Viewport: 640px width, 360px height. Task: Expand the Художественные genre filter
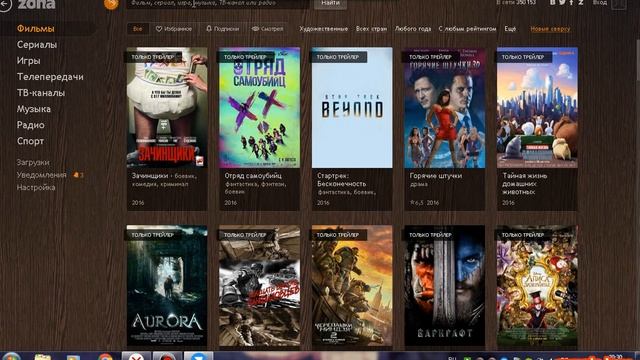[x=324, y=29]
